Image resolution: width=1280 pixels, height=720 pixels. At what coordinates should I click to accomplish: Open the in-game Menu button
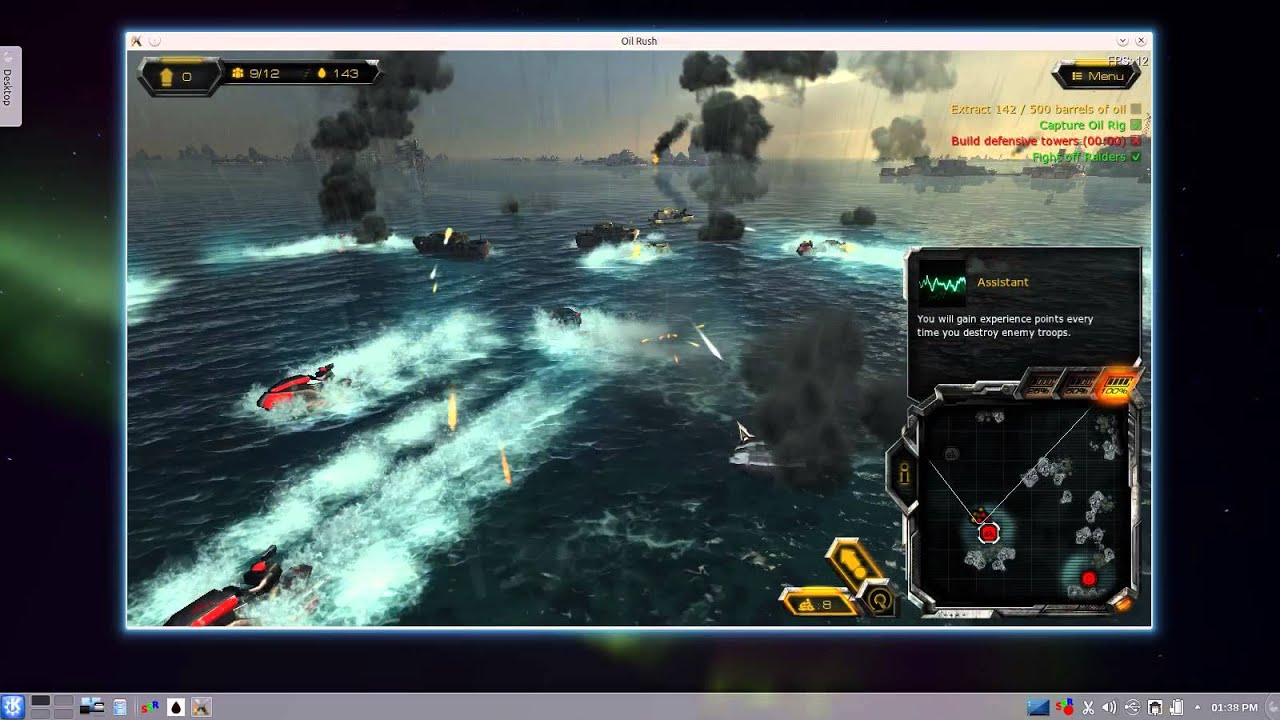coord(1098,76)
